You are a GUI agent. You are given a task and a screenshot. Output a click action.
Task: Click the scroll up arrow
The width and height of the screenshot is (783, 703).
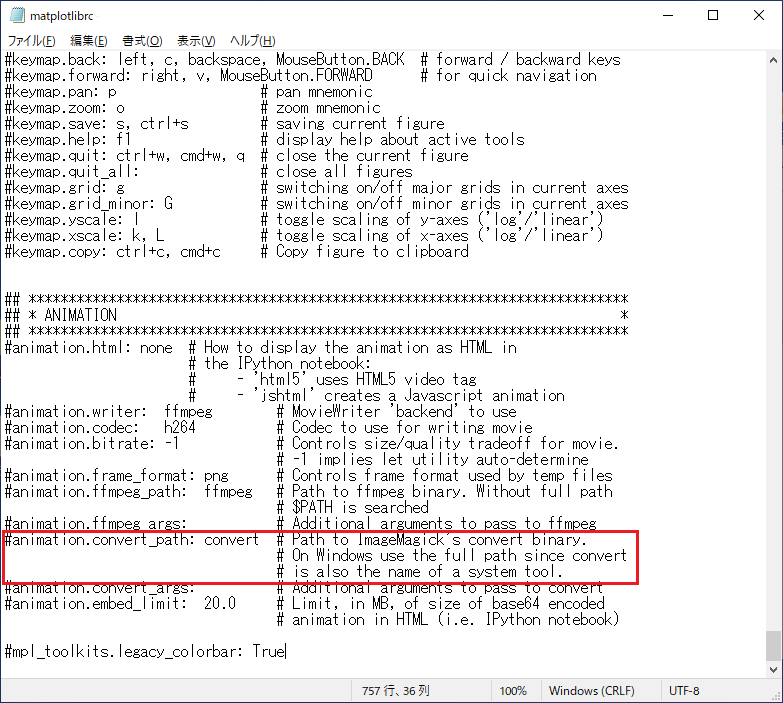tap(773, 60)
